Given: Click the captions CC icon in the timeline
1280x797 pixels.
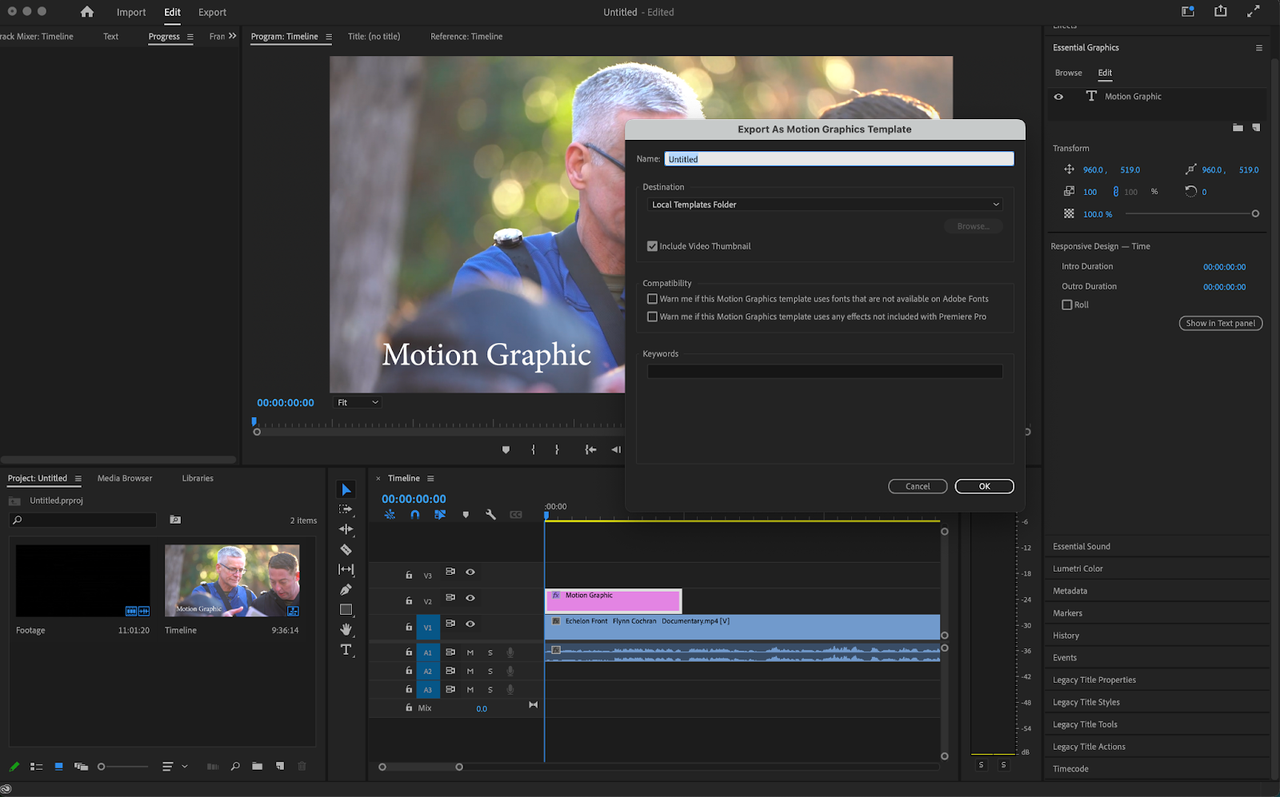Looking at the screenshot, I should tap(516, 514).
